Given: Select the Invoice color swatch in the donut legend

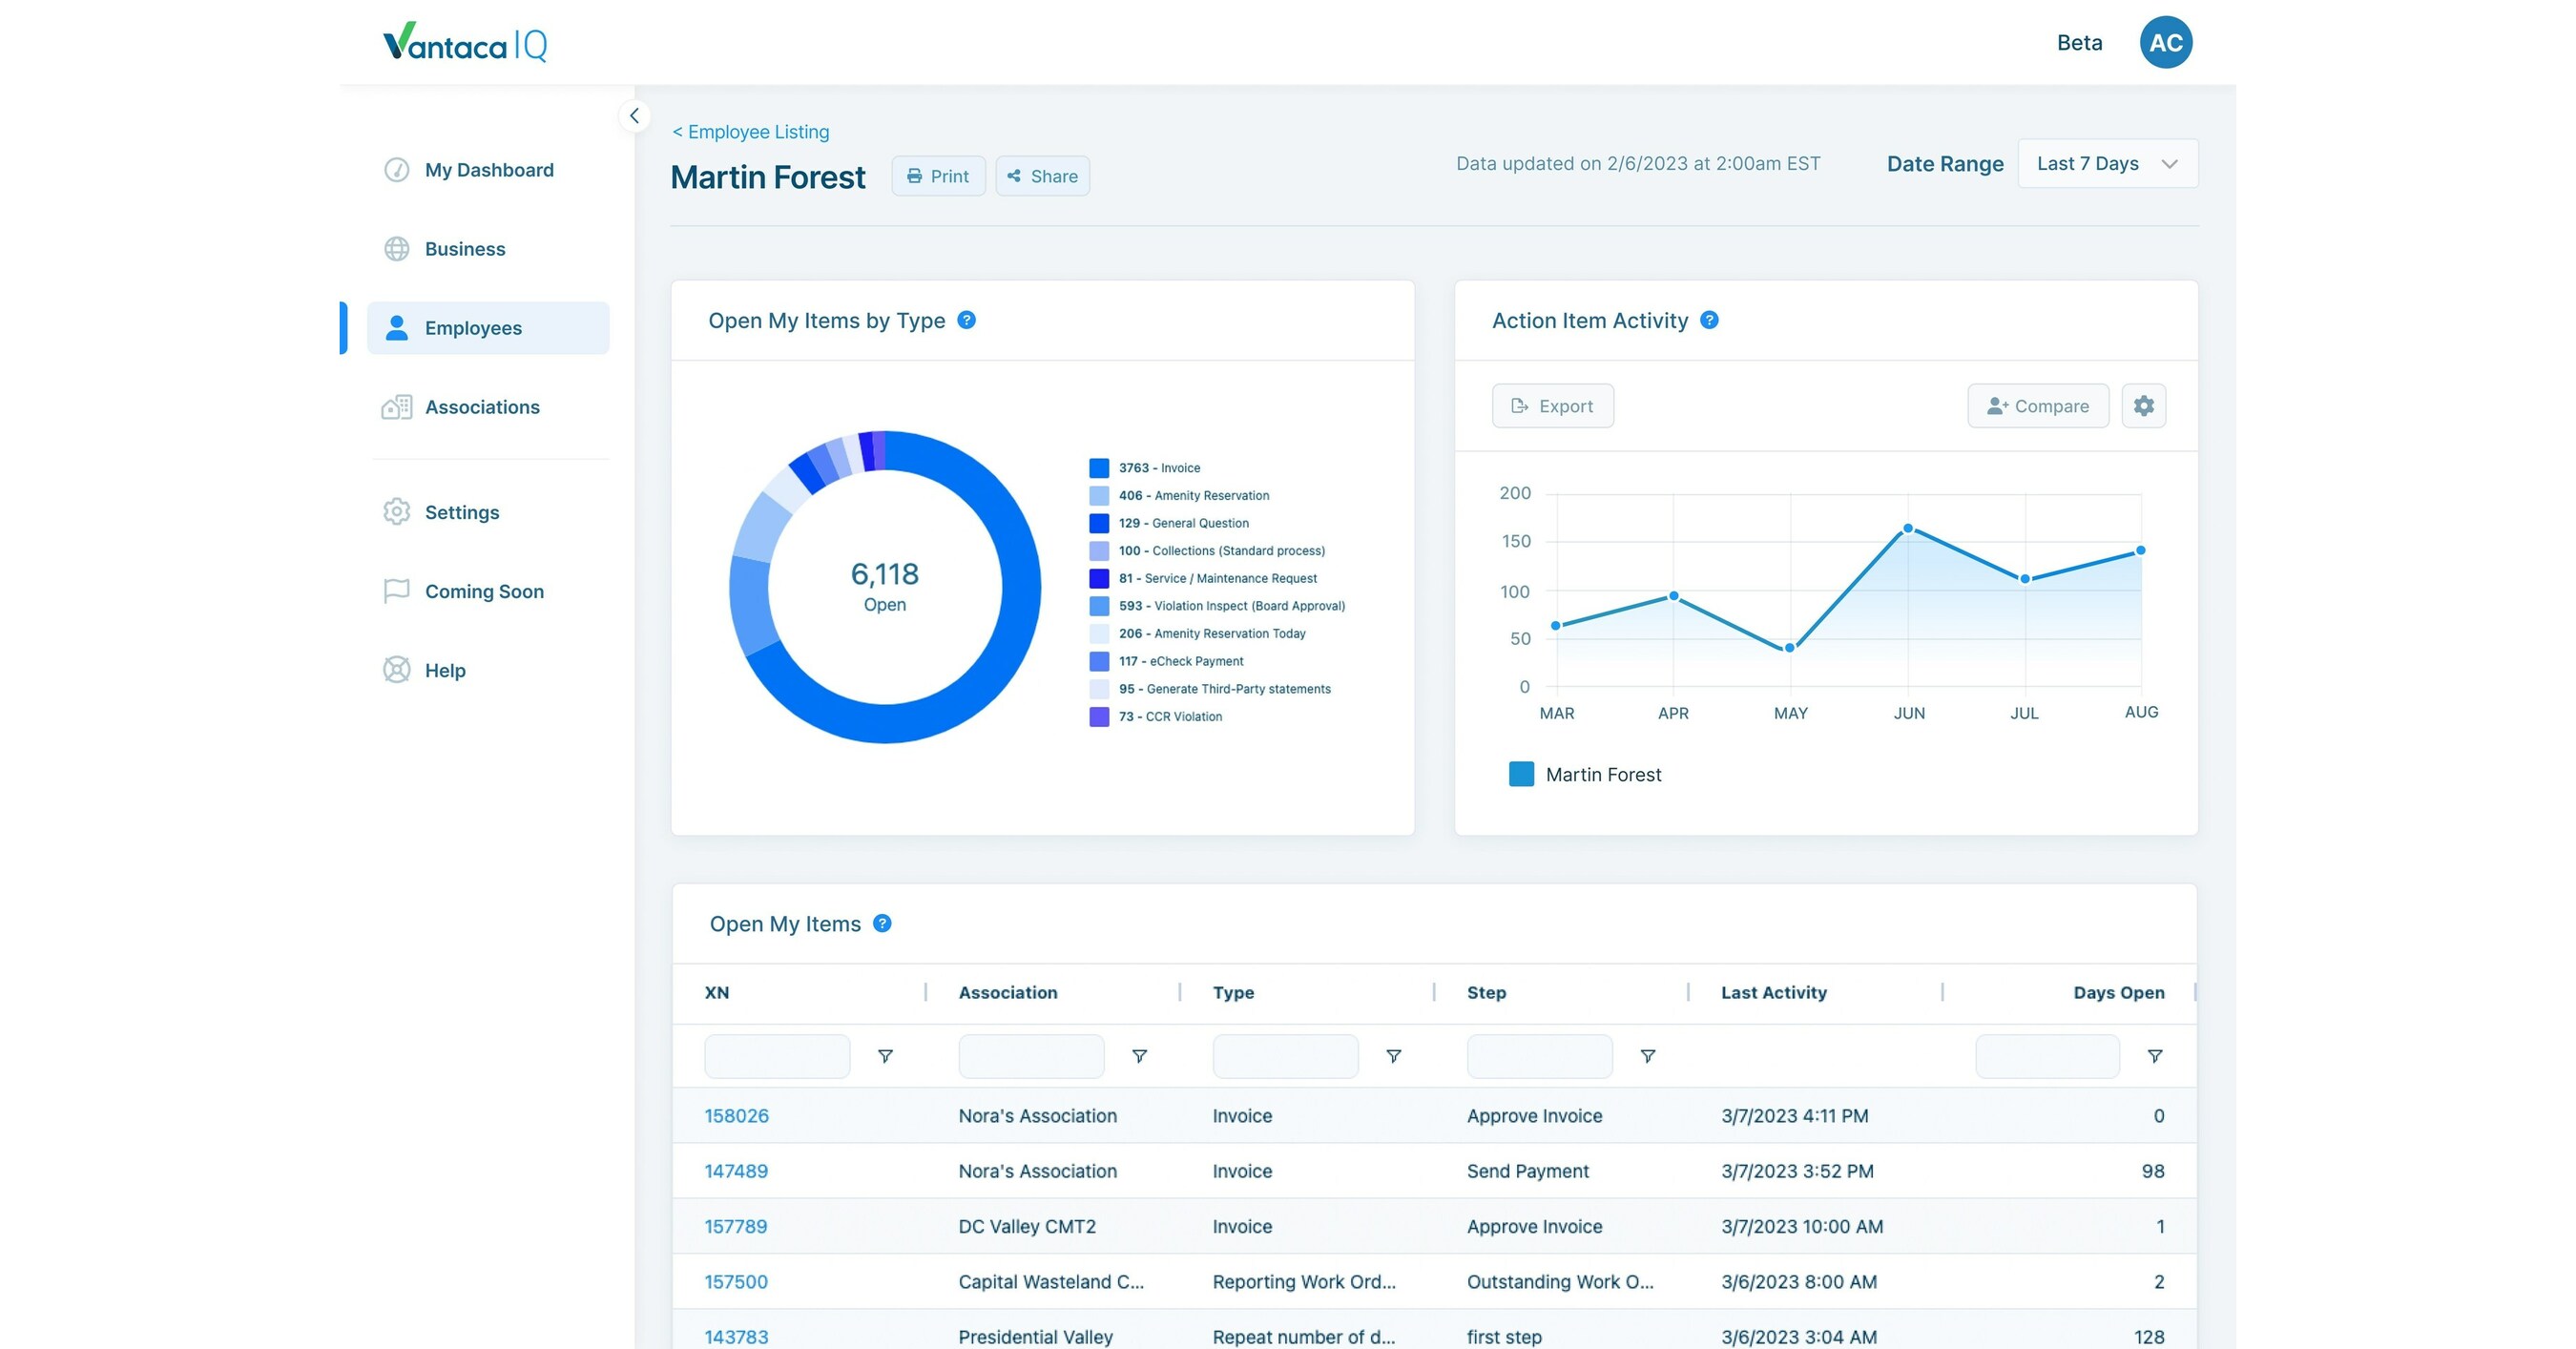Looking at the screenshot, I should (x=1098, y=467).
